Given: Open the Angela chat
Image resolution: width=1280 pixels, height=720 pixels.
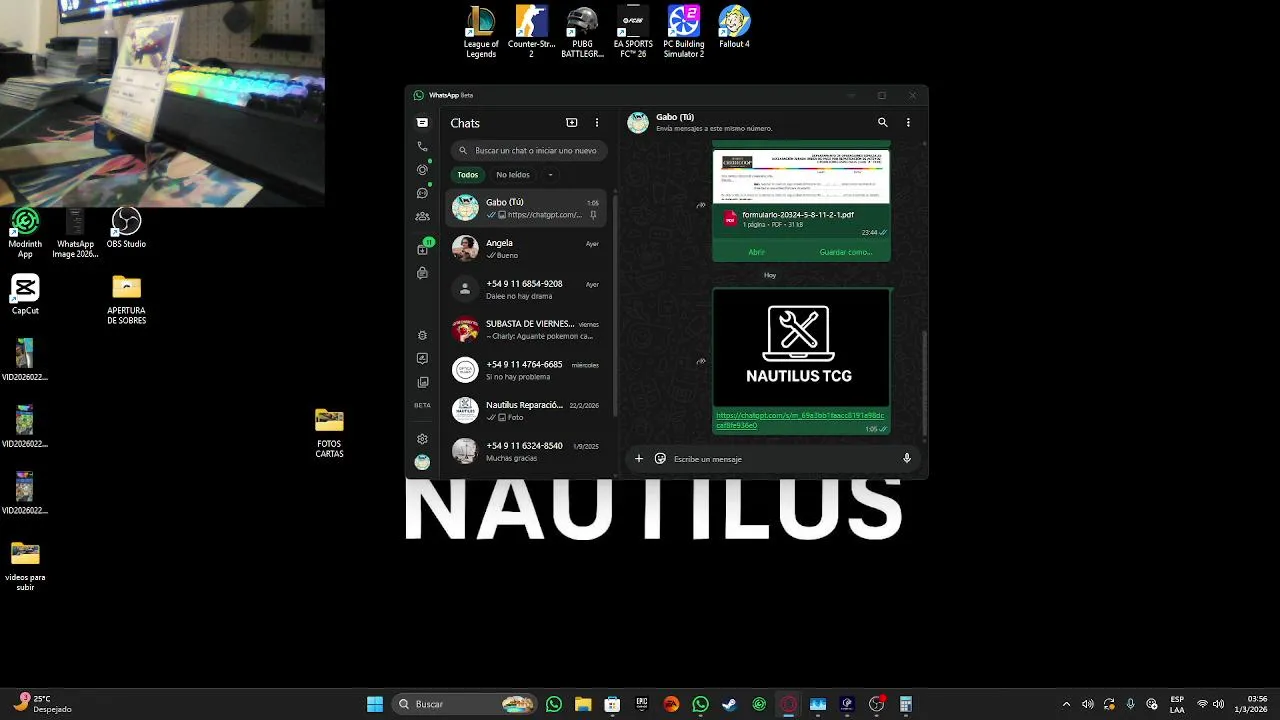Looking at the screenshot, I should coord(528,248).
